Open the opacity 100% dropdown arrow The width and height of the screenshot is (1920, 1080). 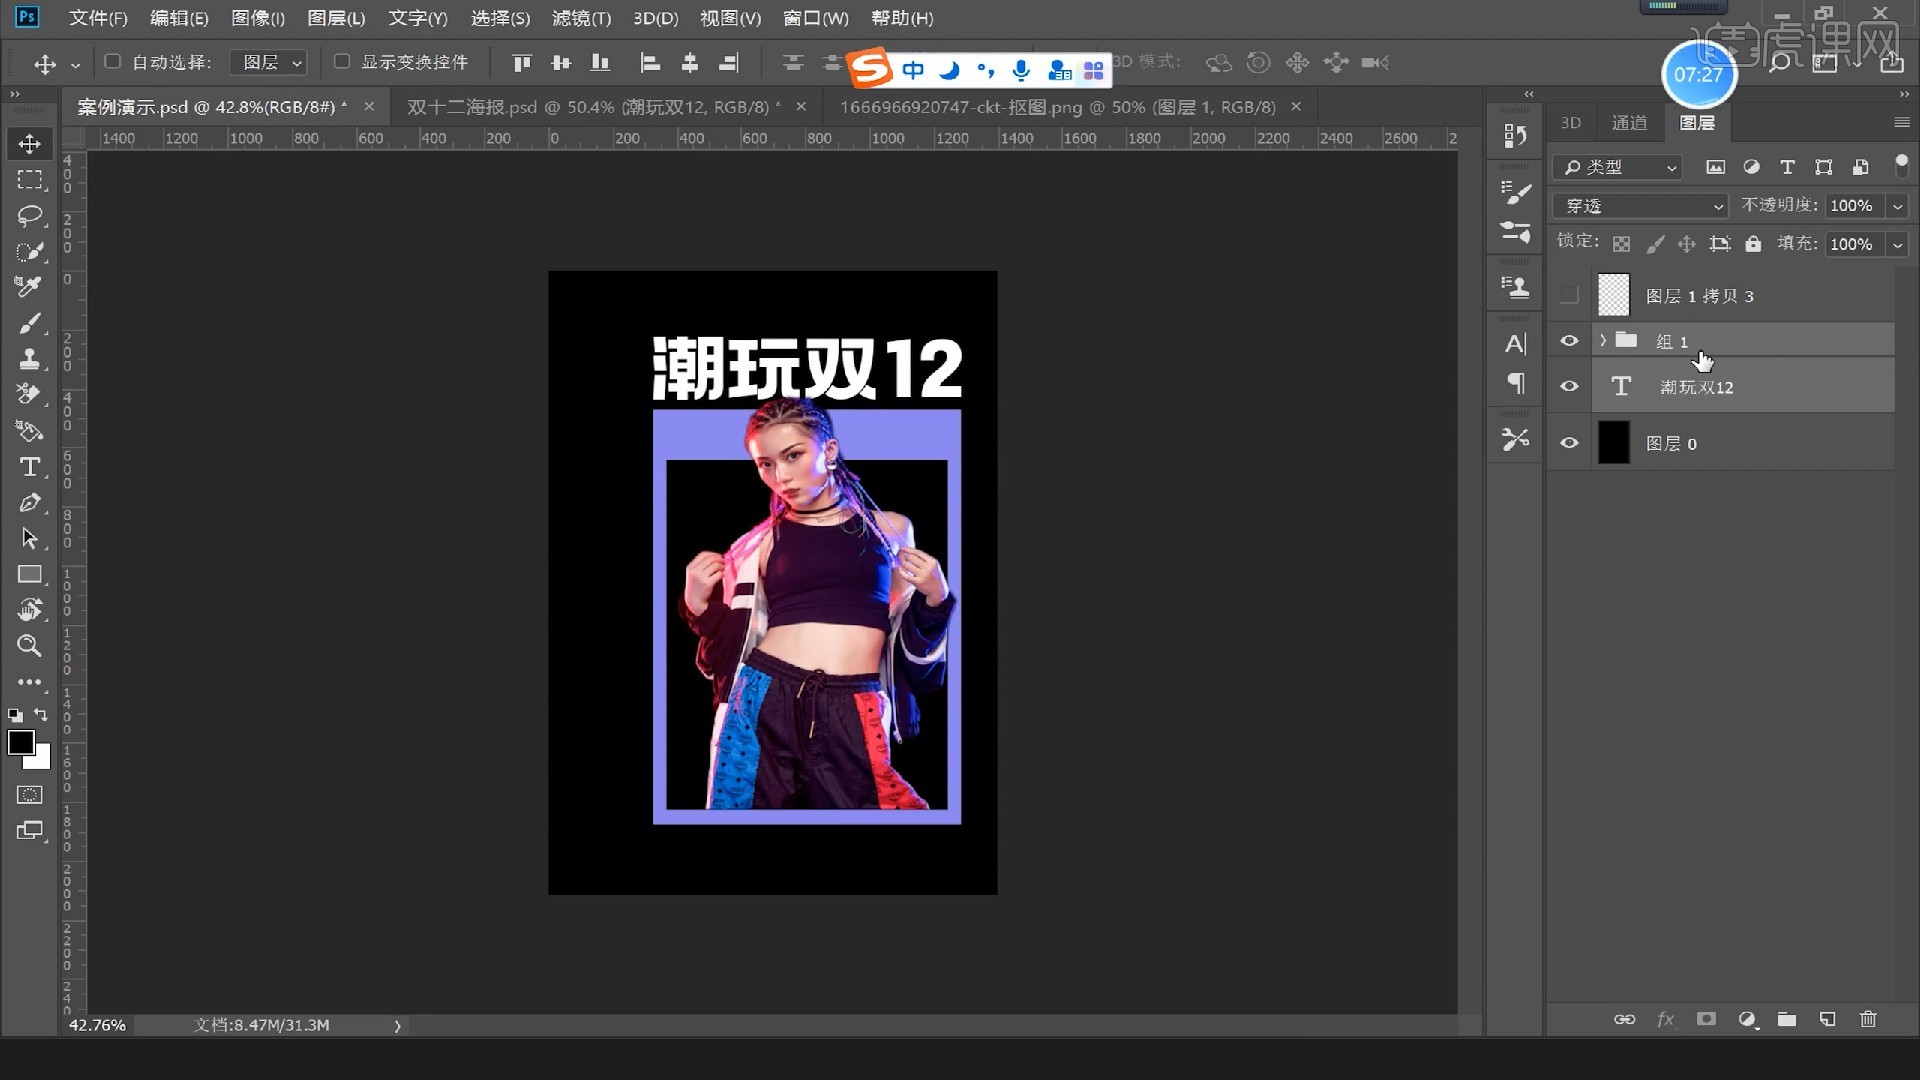pos(1897,206)
